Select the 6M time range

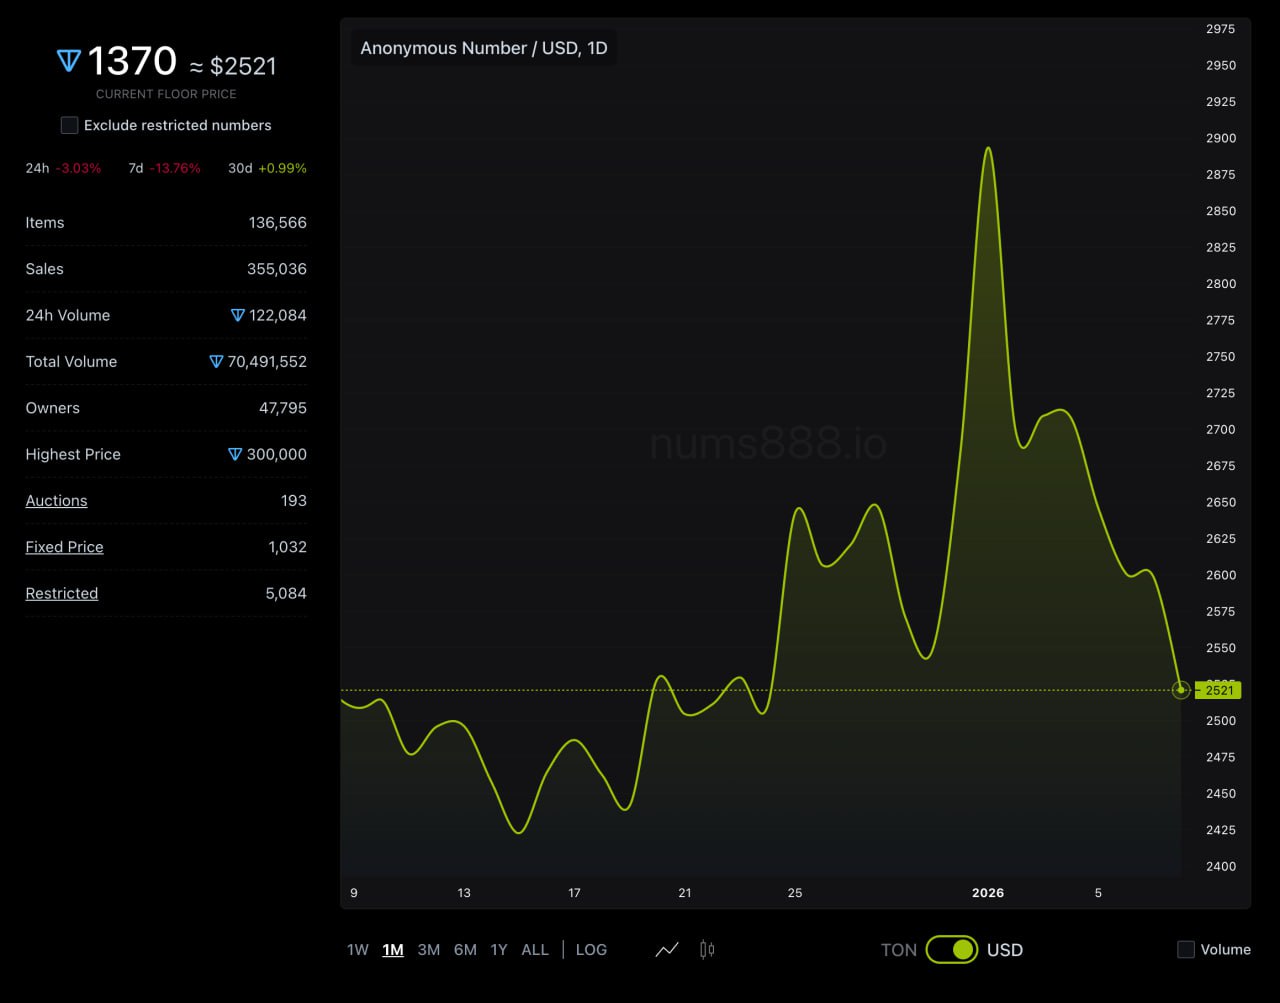click(x=465, y=950)
